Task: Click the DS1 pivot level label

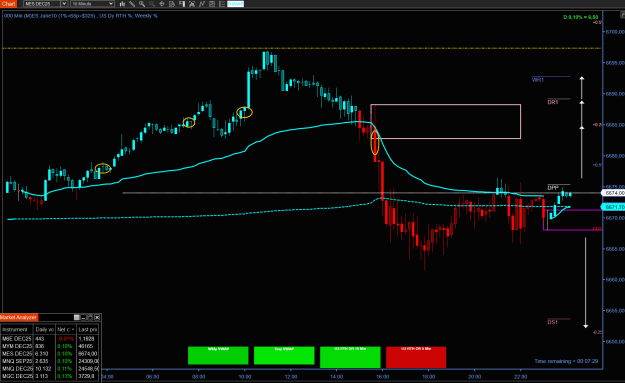Action: 552,322
